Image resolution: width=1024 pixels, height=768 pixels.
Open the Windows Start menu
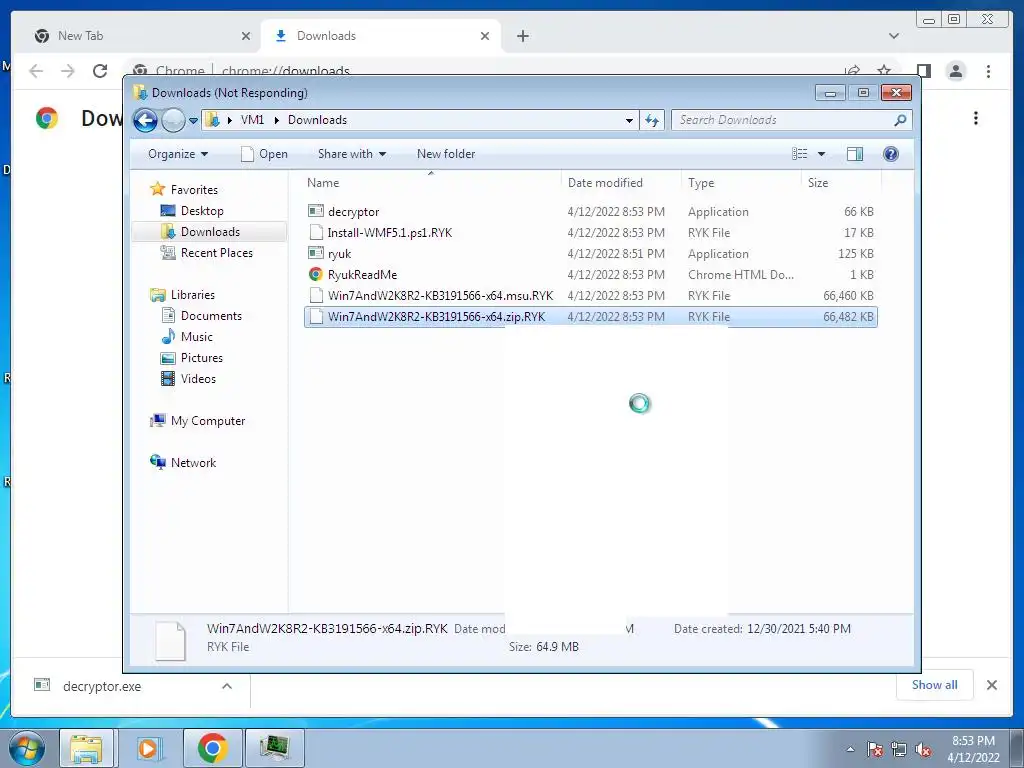click(x=27, y=748)
